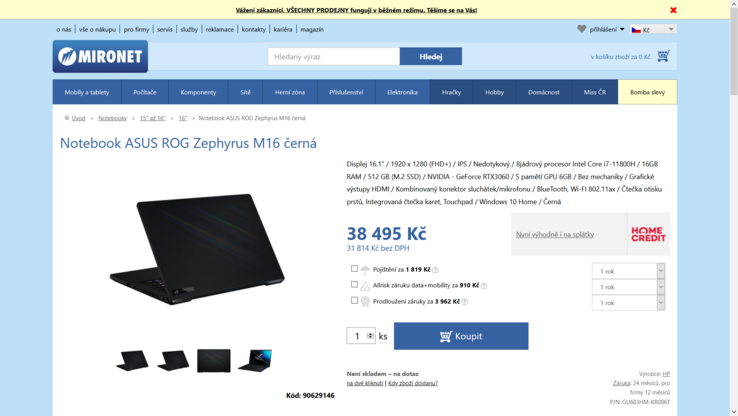Open Komponenty menu
The image size is (738, 416).
(198, 92)
